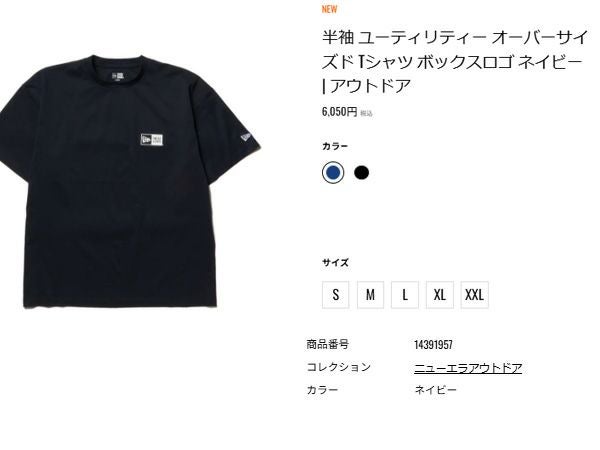This screenshot has width=600, height=450.
Task: Click the サイズ section label
Action: click(335, 262)
